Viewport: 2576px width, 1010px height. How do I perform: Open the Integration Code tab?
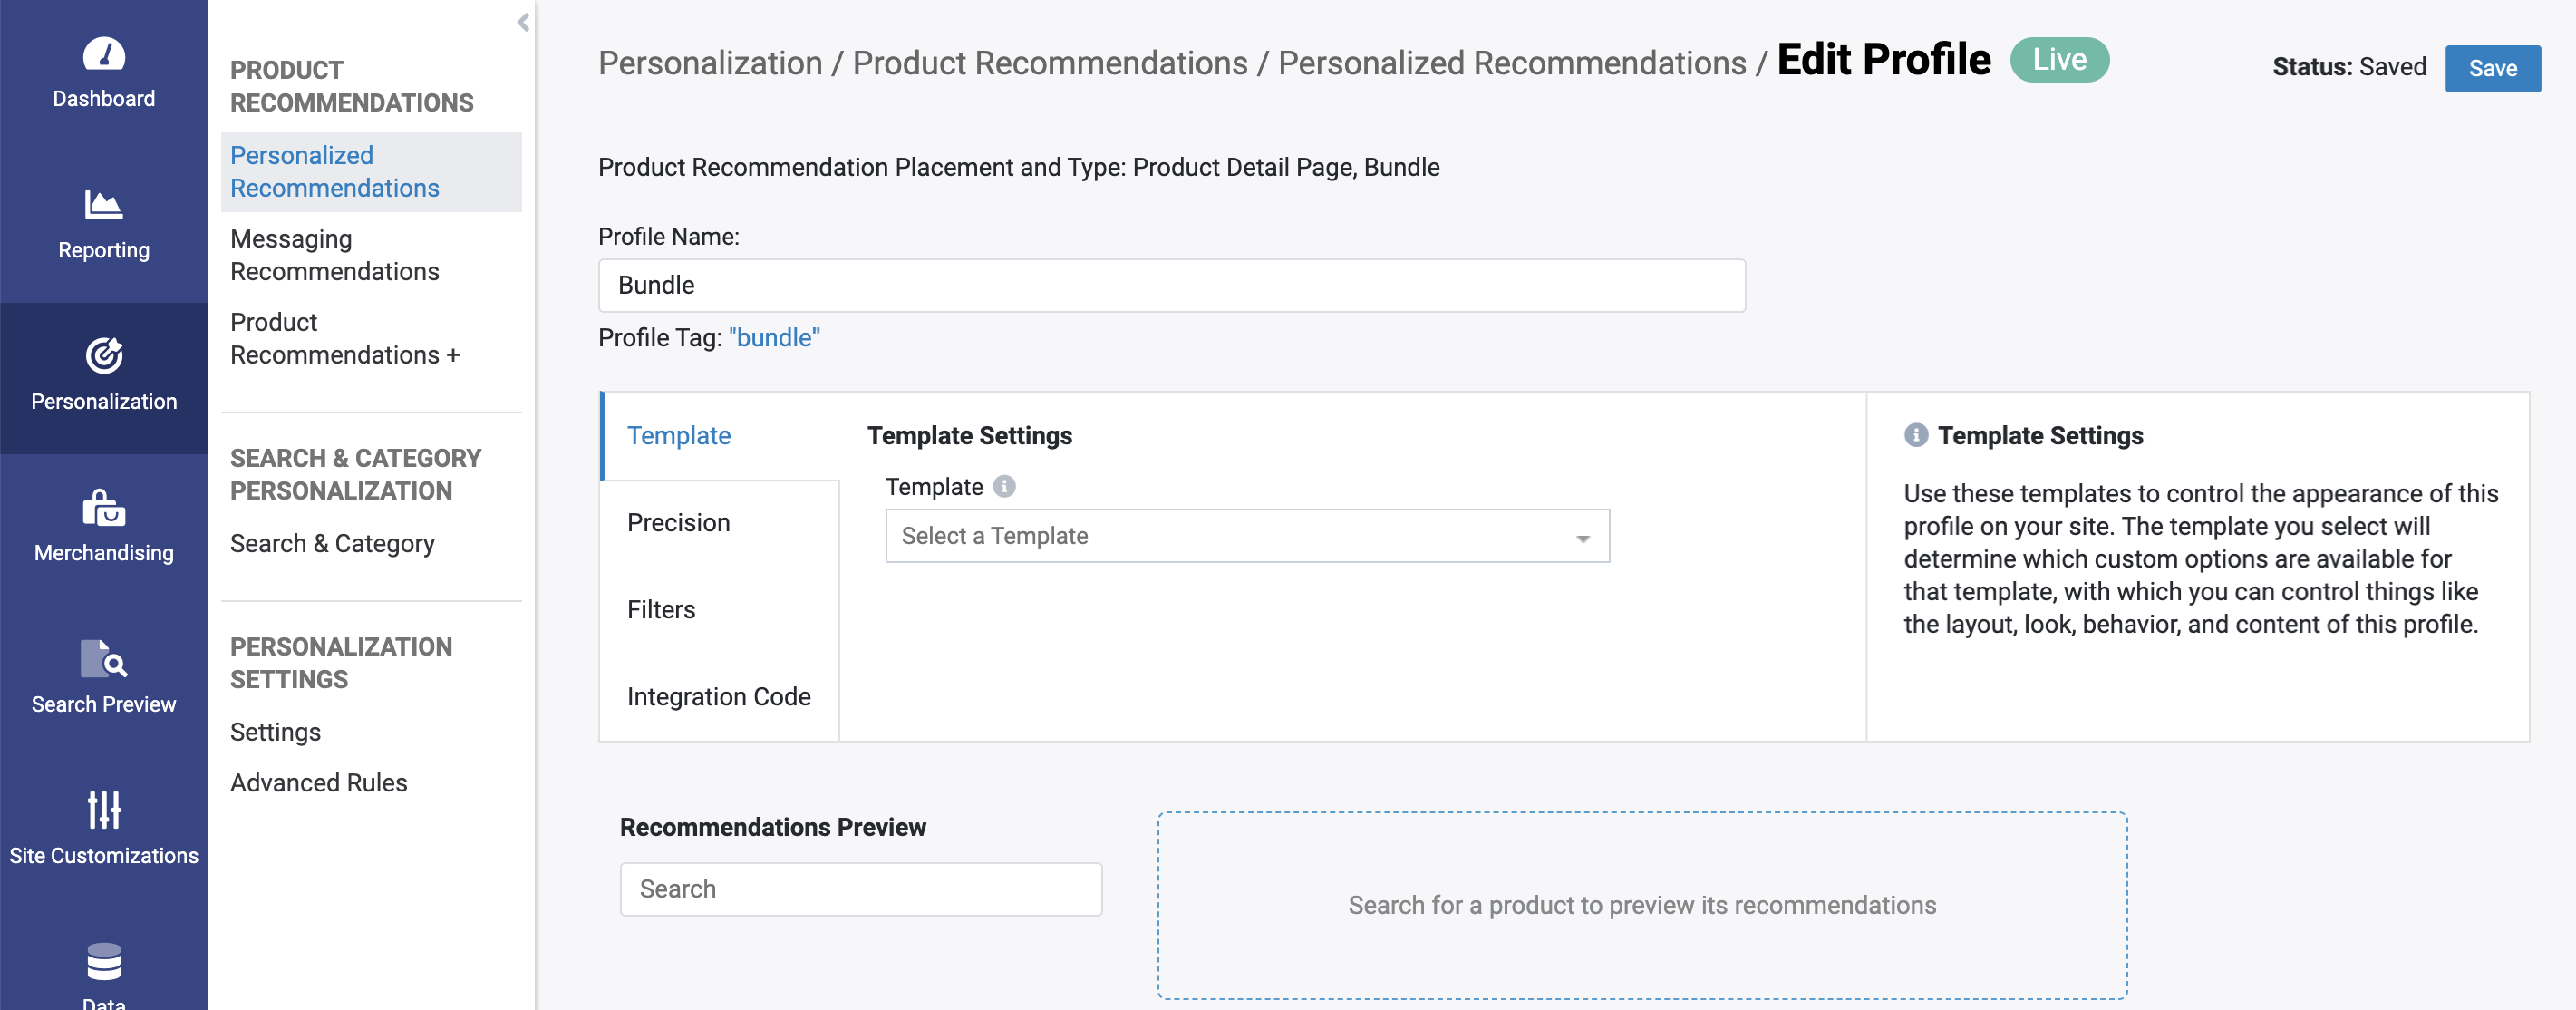[x=718, y=697]
